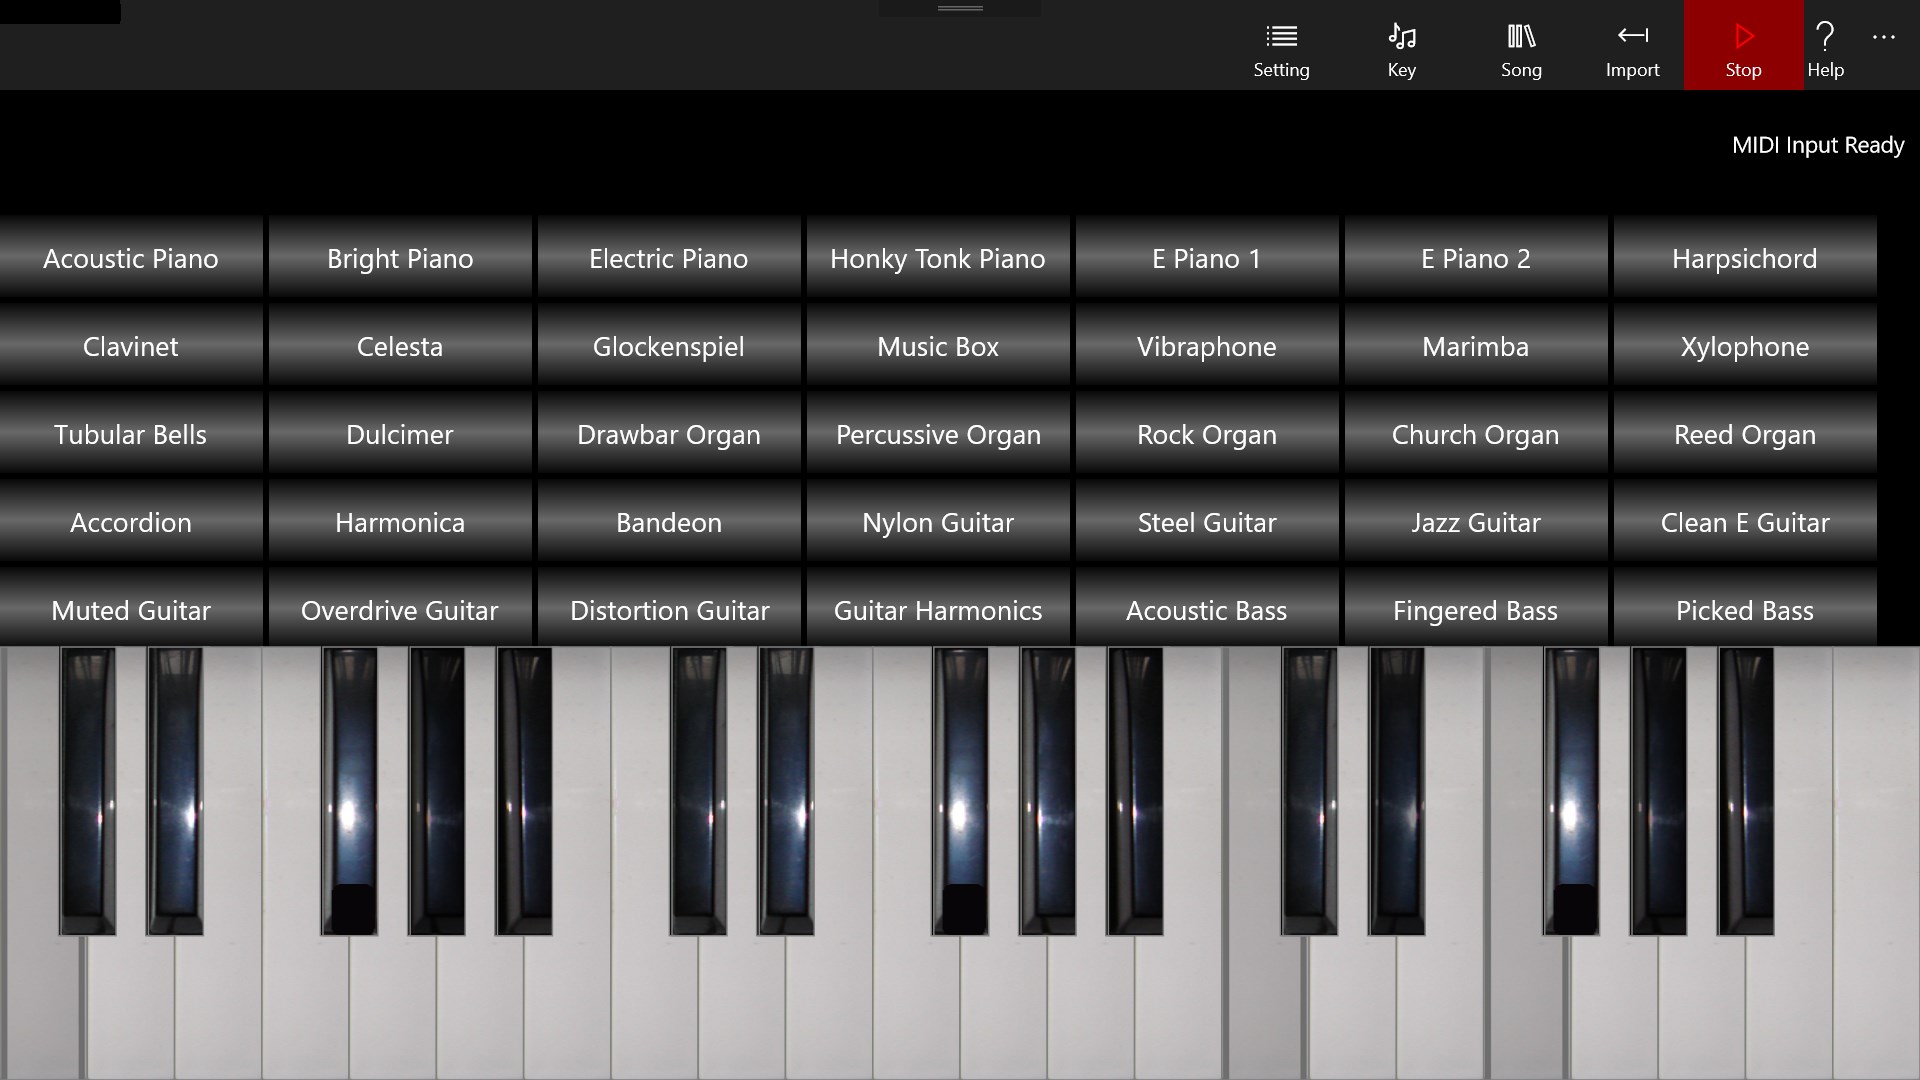
Task: Play the rightmost black piano key
Action: tap(1746, 790)
